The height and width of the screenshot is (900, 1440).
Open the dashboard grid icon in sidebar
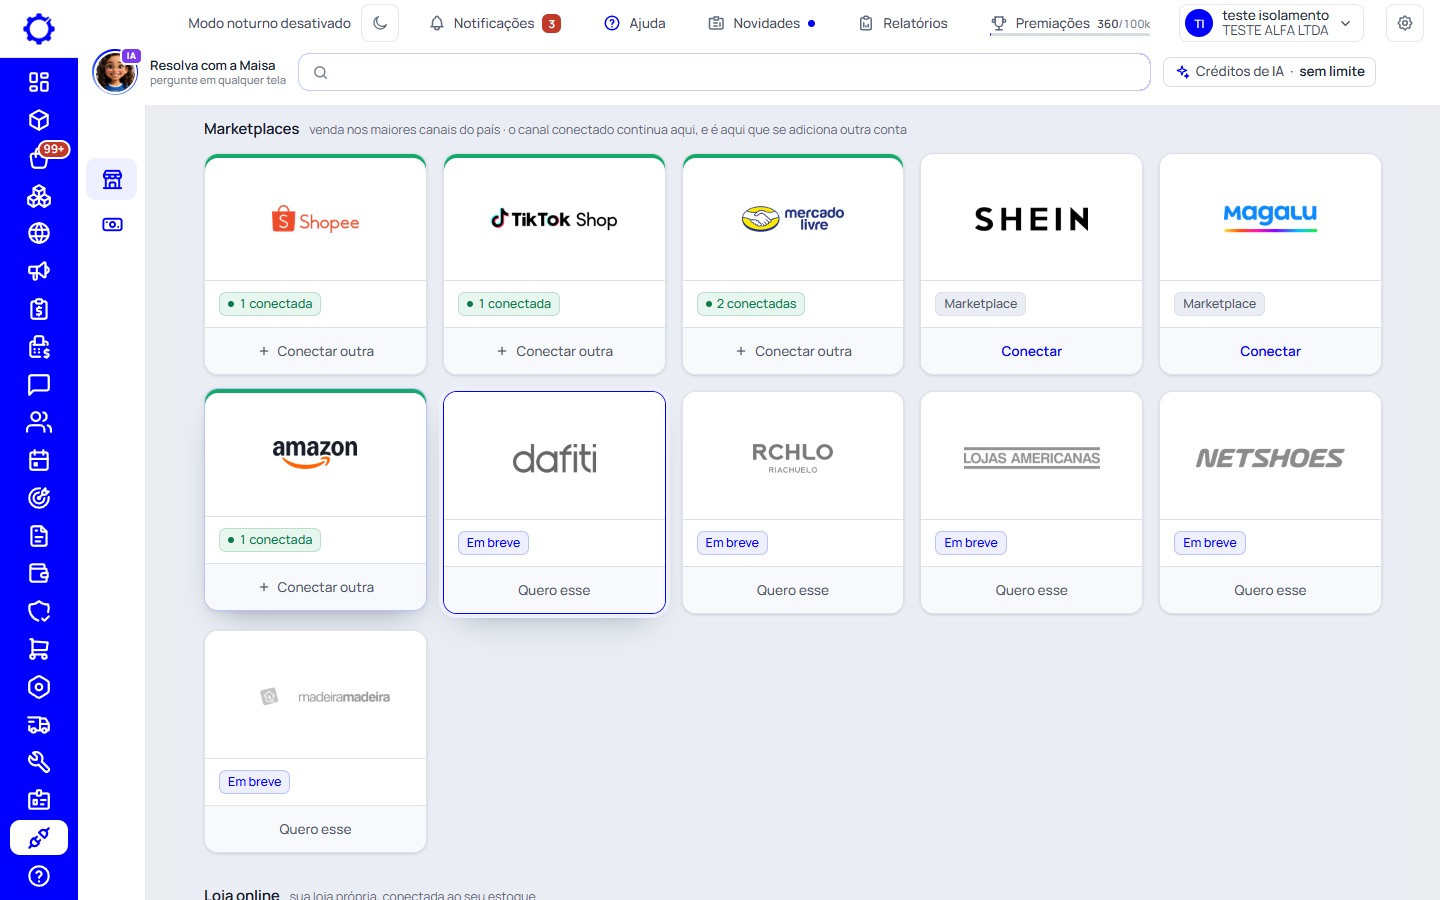39,82
